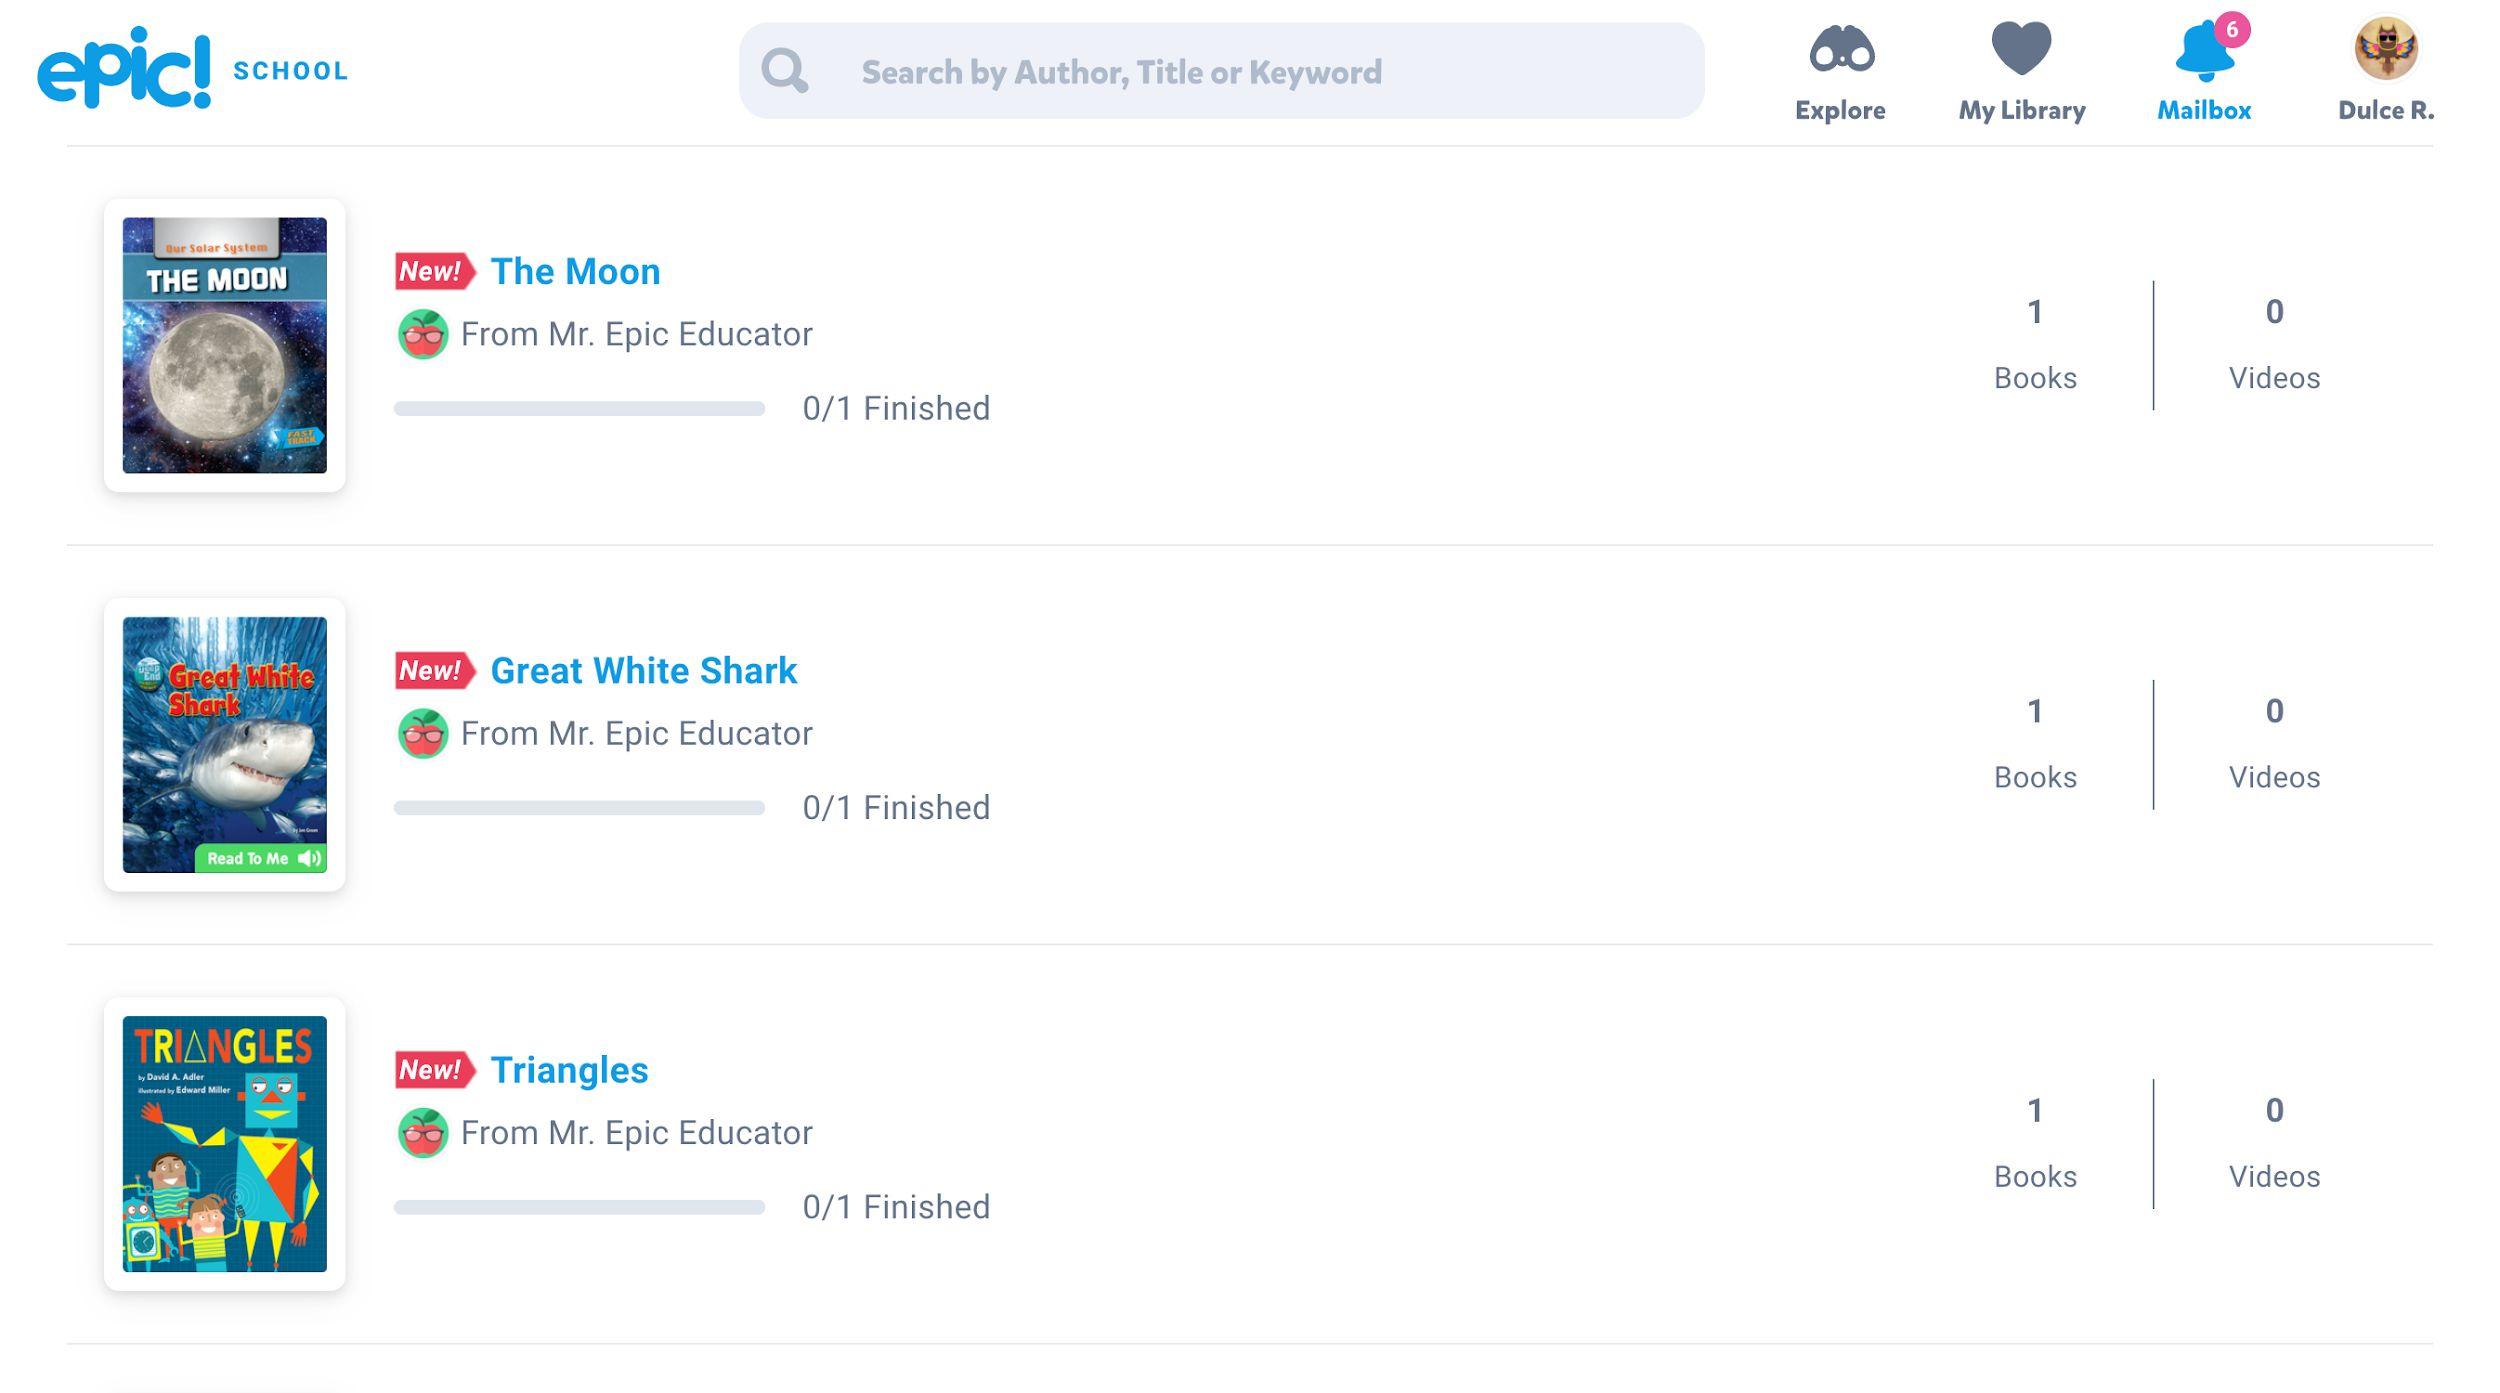2500x1393 pixels.
Task: Open The Moon assignment title link
Action: pos(575,271)
